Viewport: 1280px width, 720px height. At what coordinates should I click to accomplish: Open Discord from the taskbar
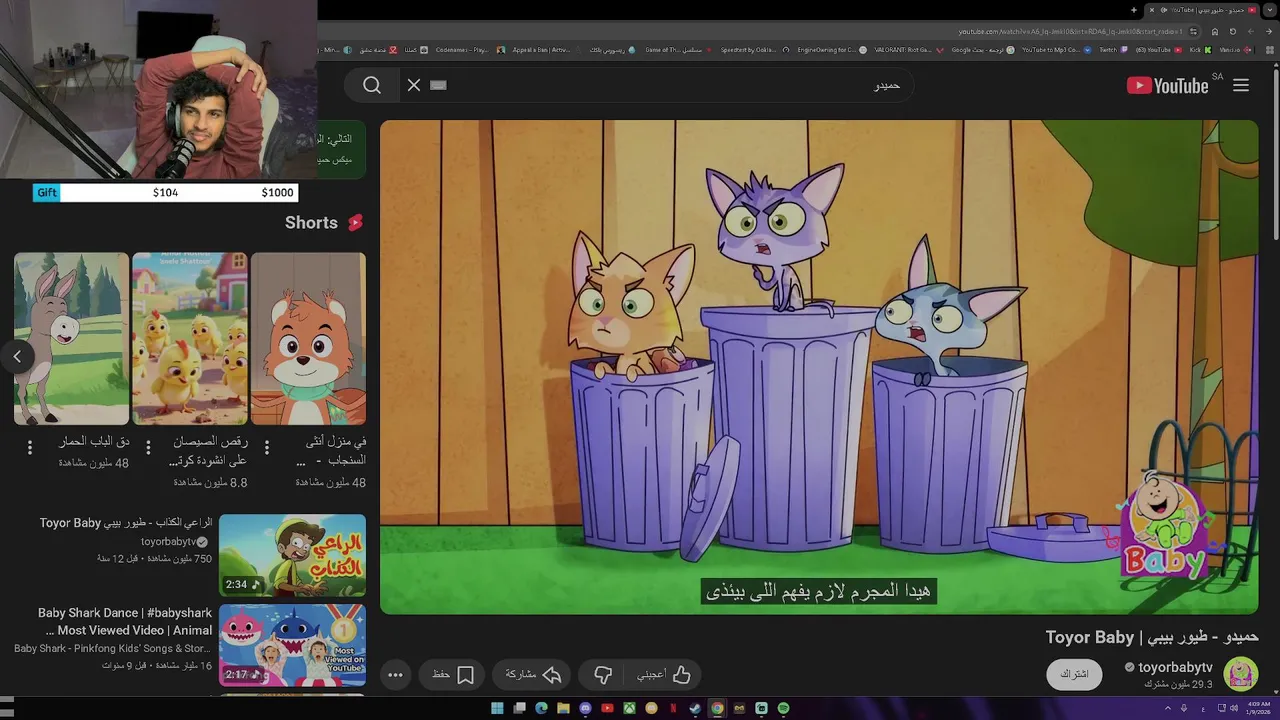585,708
